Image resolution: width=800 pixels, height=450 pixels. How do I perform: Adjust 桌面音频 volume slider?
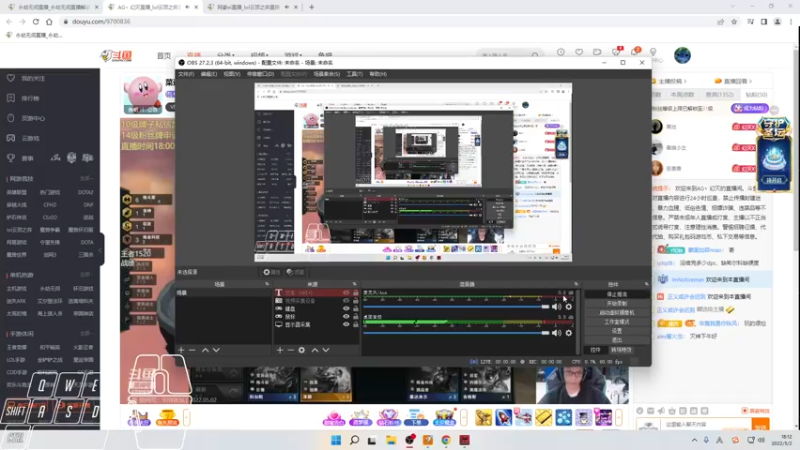[456, 333]
